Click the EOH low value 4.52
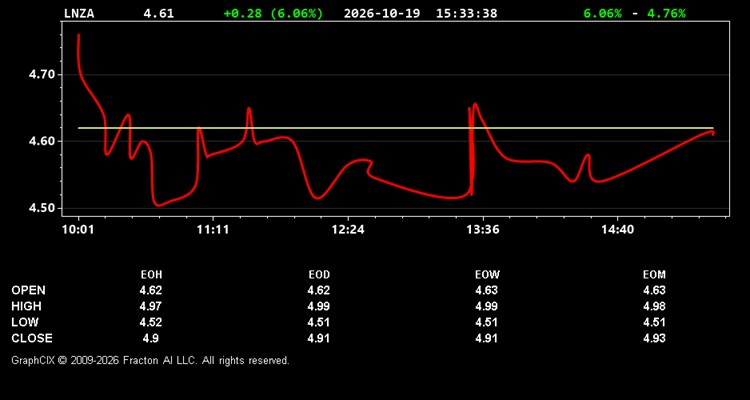750x400 pixels. coord(151,322)
